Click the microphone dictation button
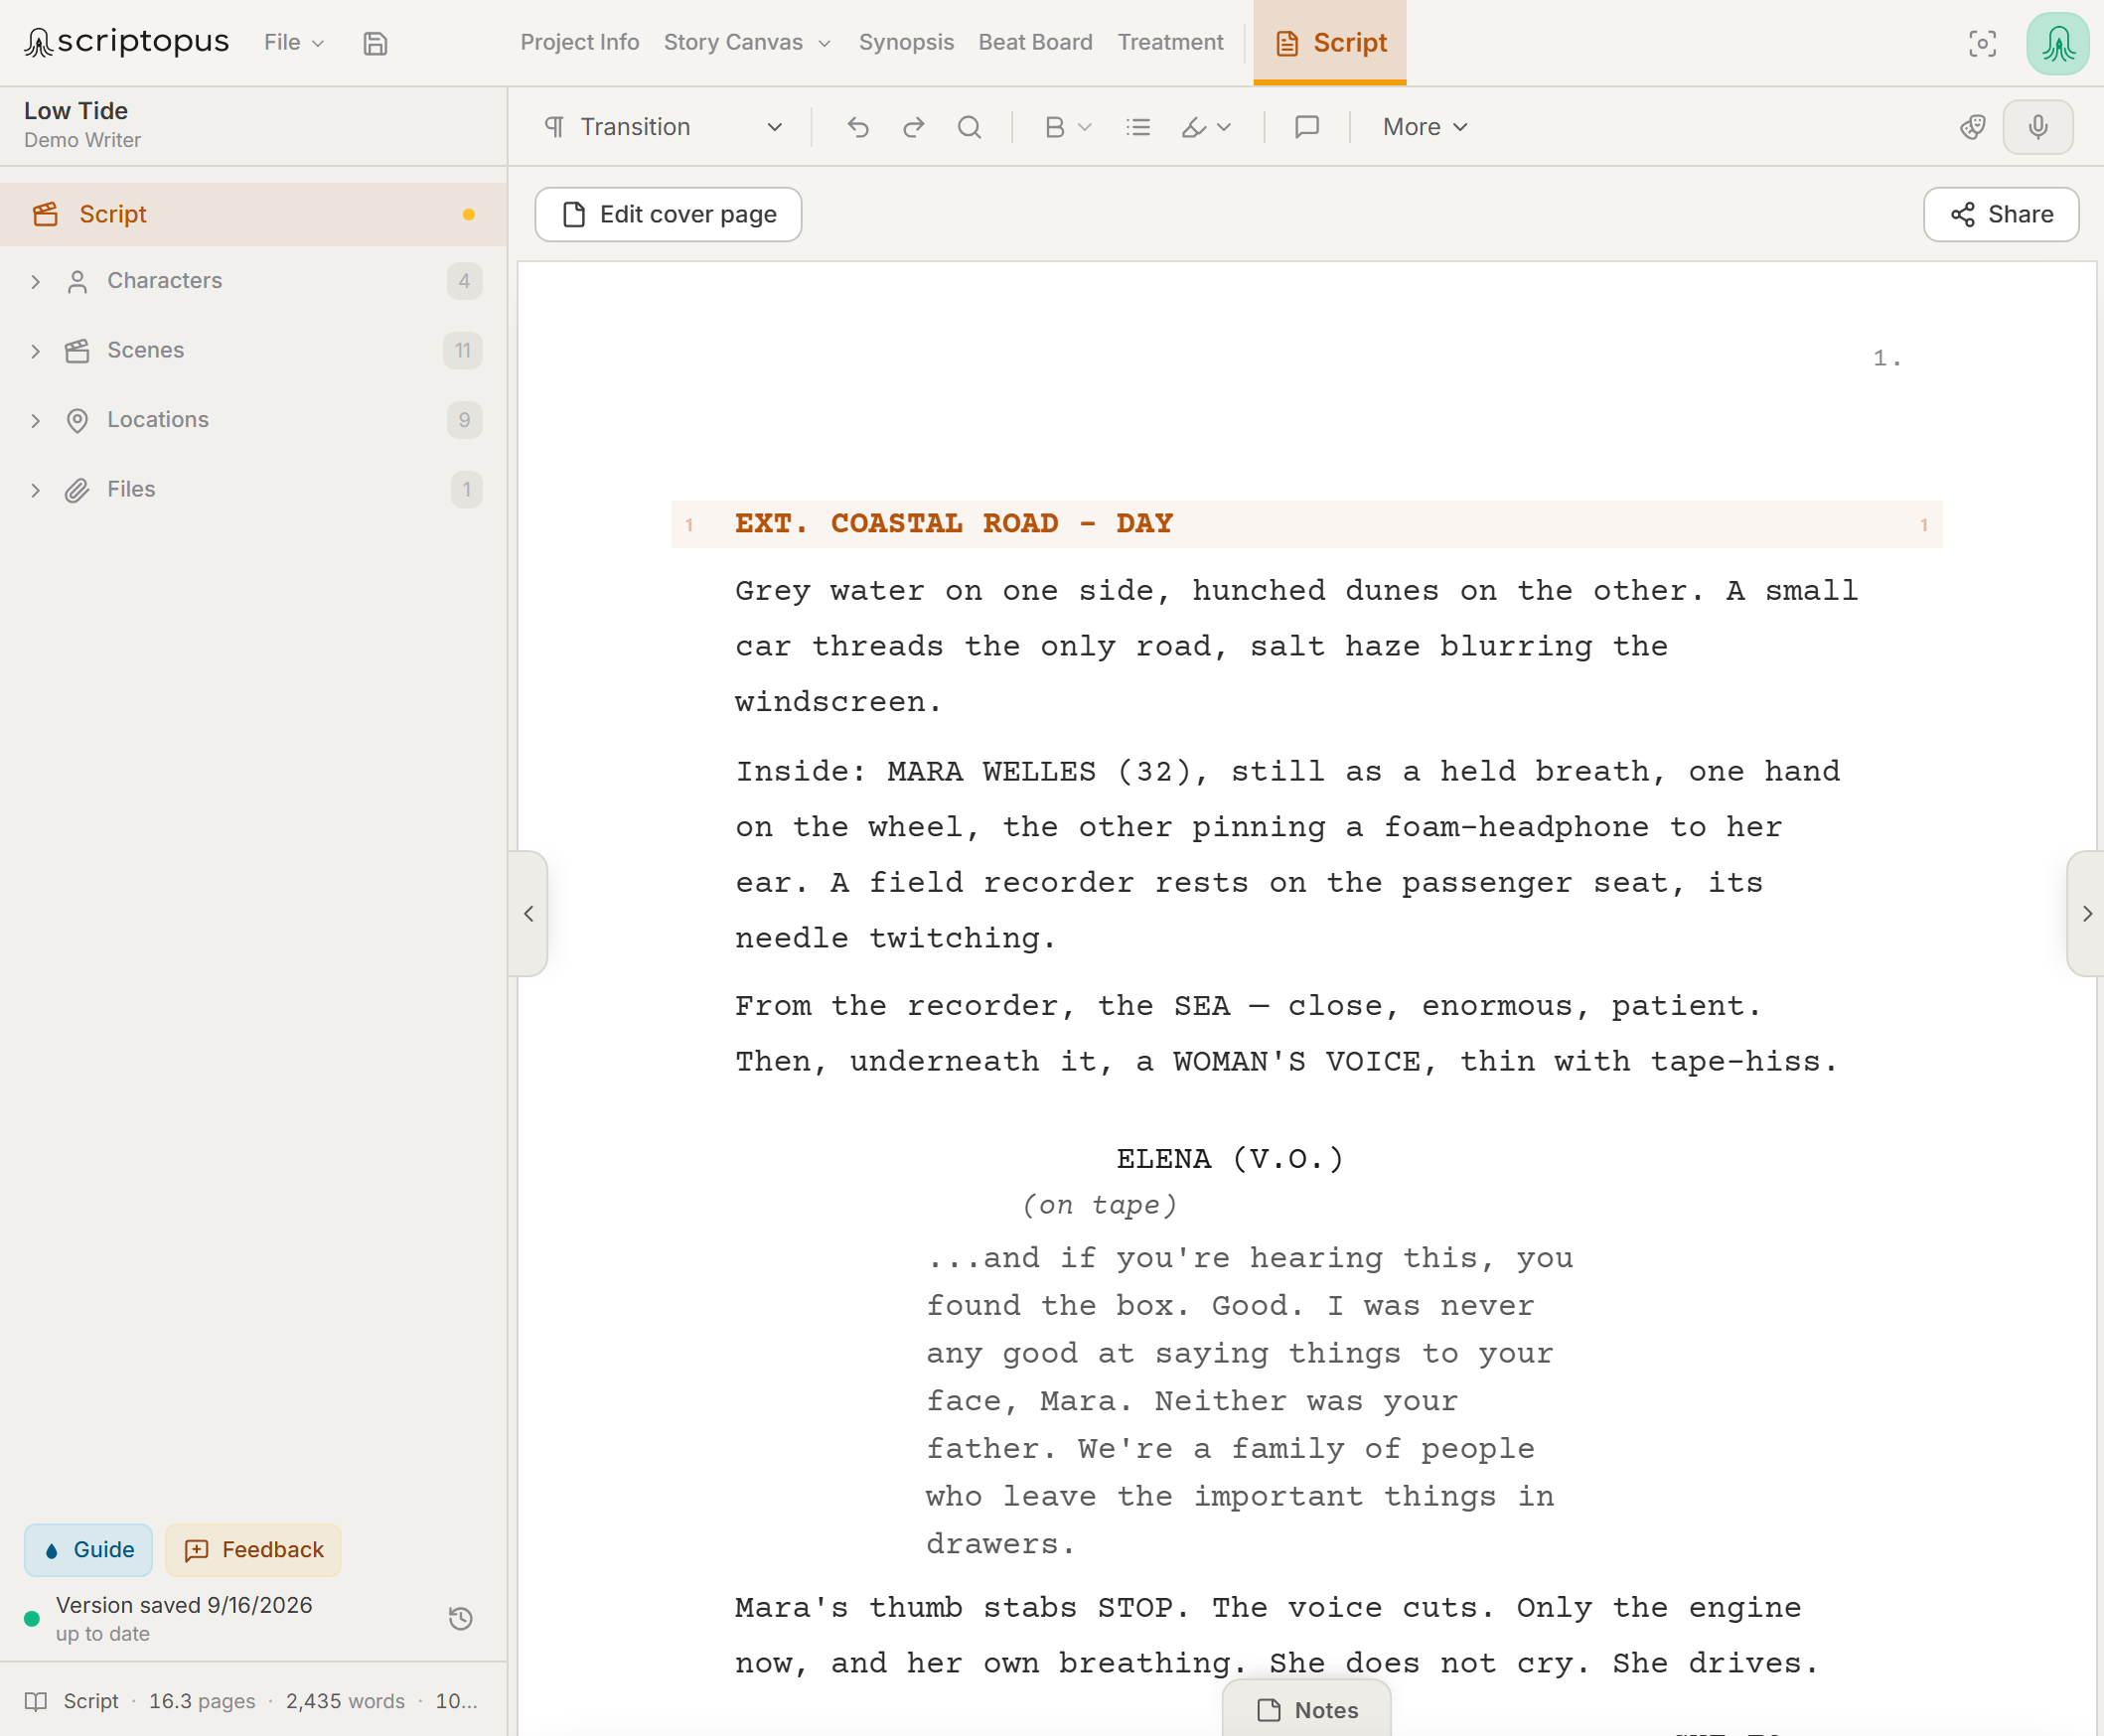Viewport: 2104px width, 1736px height. coord(2038,127)
